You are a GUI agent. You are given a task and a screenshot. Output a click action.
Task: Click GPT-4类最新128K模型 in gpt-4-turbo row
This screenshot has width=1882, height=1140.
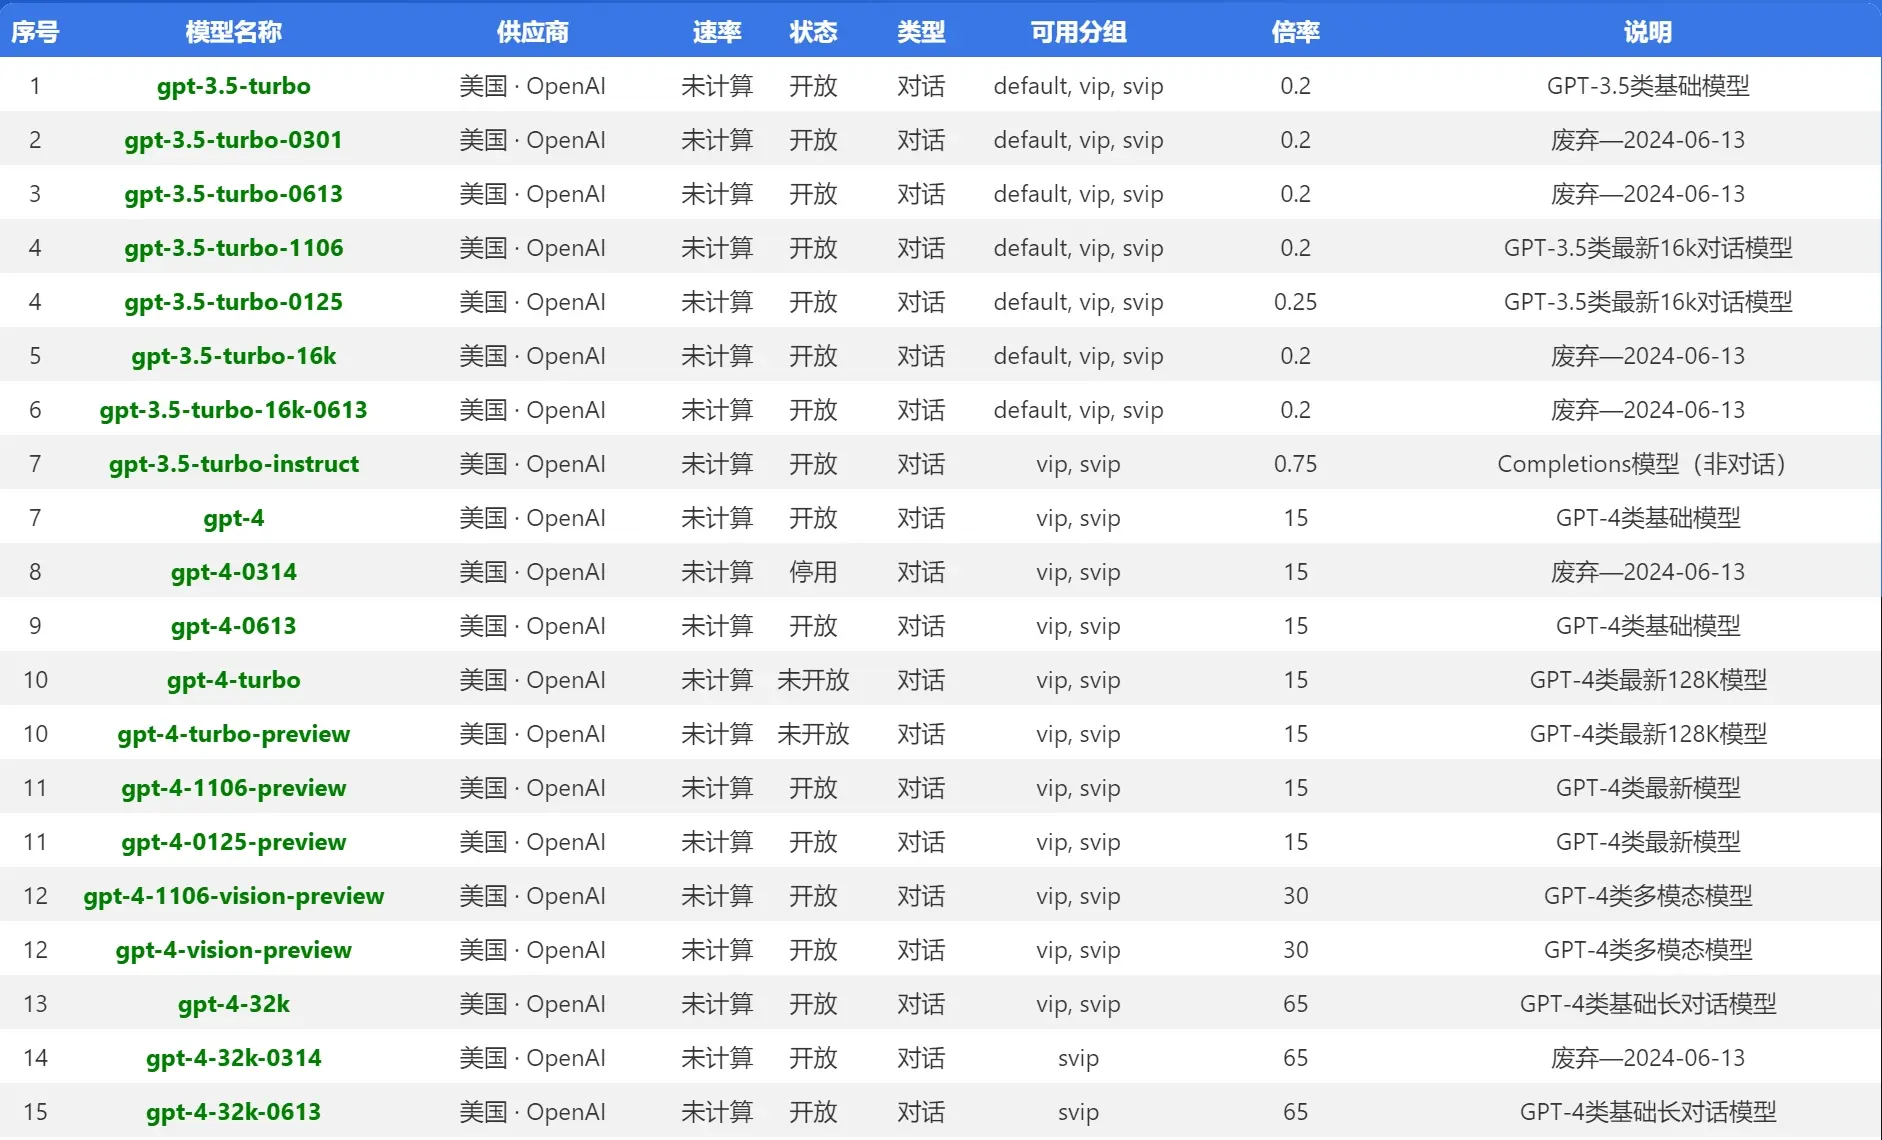point(1647,680)
